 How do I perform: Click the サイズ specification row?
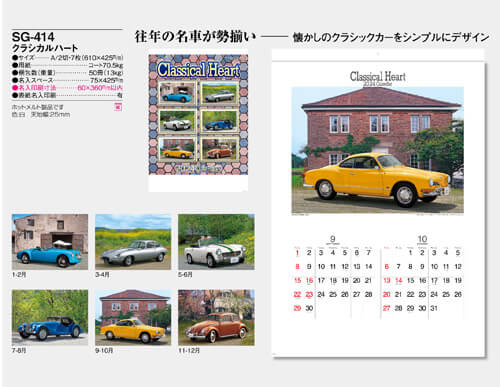[x=67, y=57]
